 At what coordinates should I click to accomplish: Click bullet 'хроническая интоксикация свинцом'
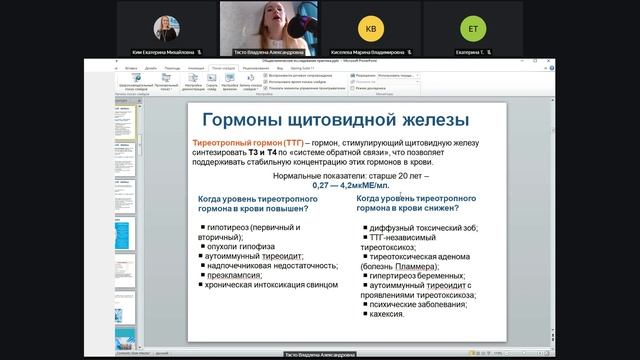[271, 285]
